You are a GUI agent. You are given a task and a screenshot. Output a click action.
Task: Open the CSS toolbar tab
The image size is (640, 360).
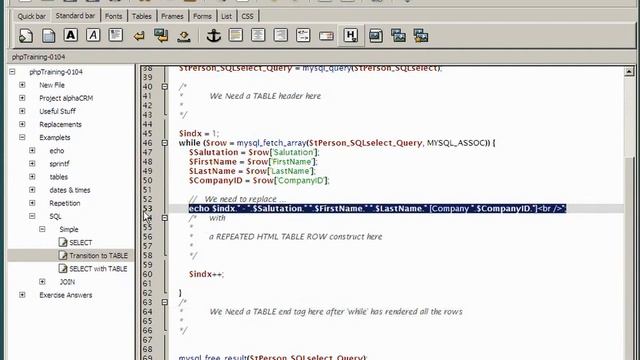coord(247,16)
